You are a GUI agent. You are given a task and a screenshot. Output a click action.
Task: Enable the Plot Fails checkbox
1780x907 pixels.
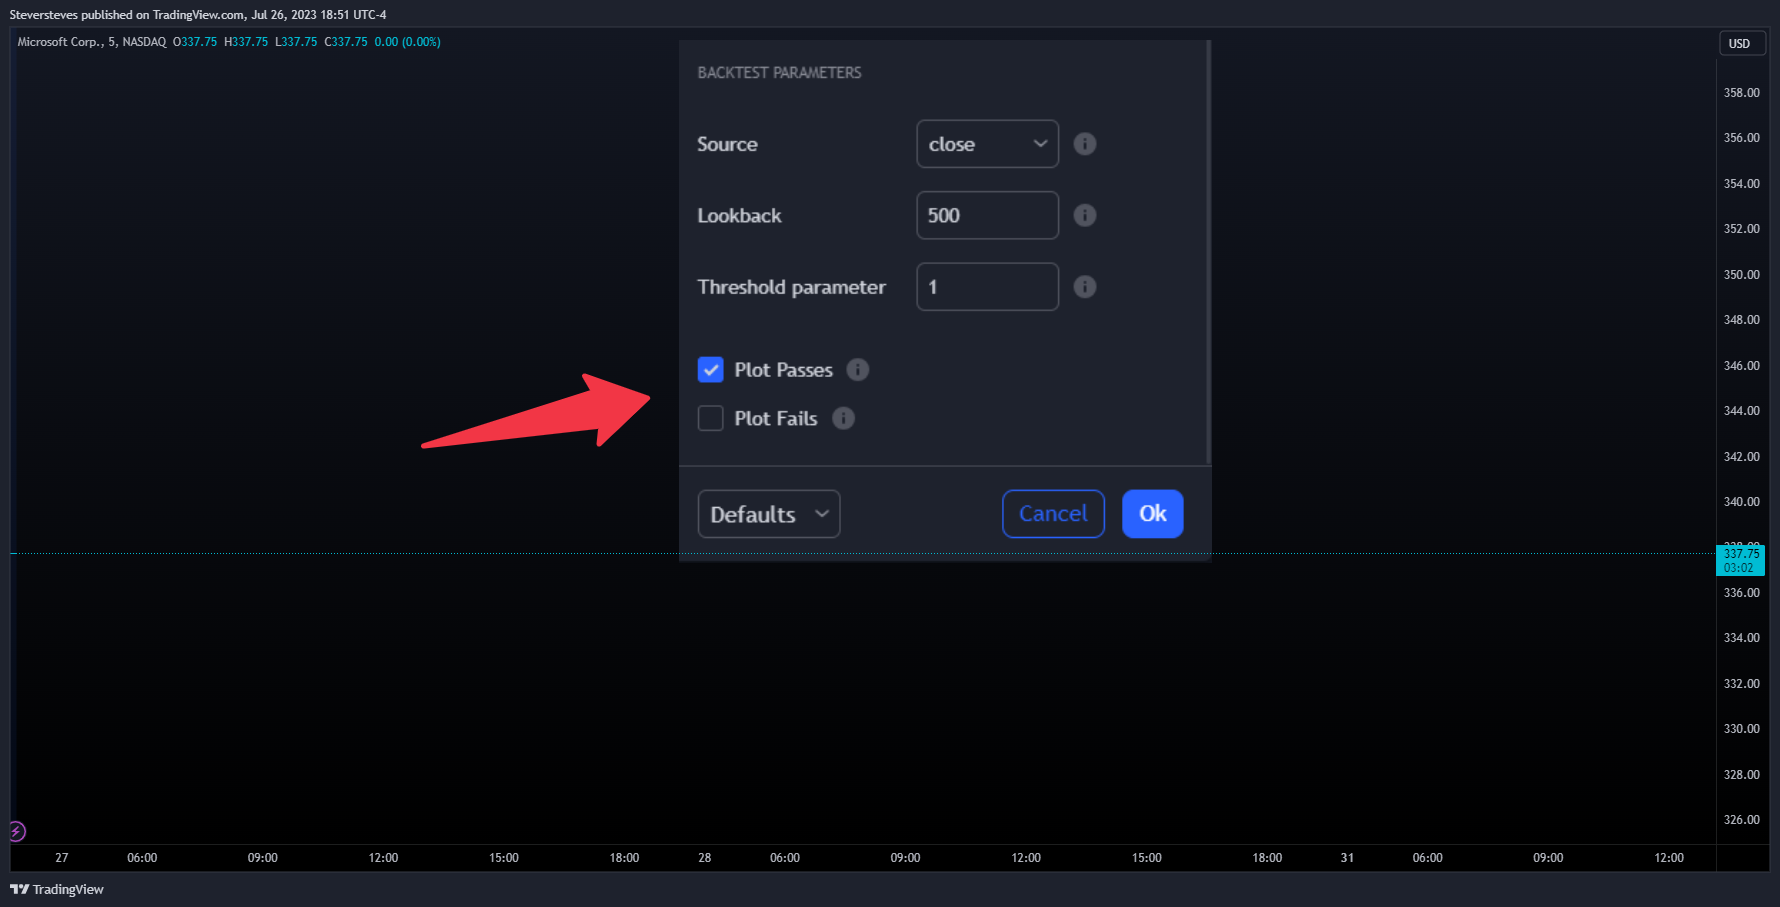(711, 418)
